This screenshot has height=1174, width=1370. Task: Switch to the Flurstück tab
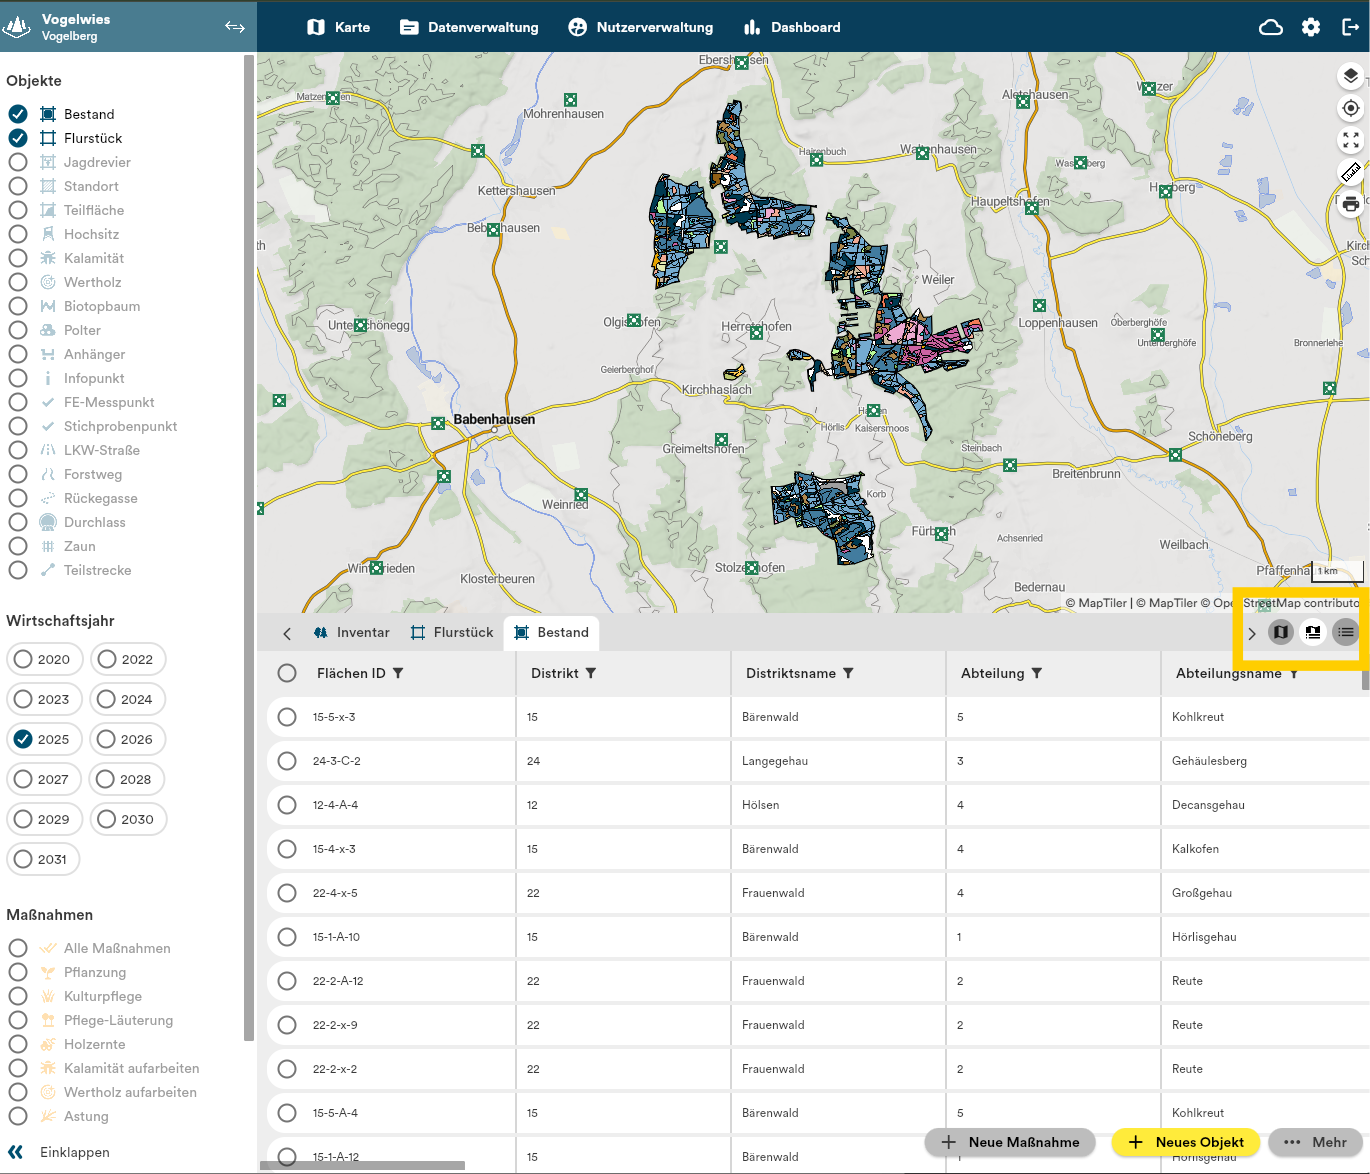click(x=452, y=632)
